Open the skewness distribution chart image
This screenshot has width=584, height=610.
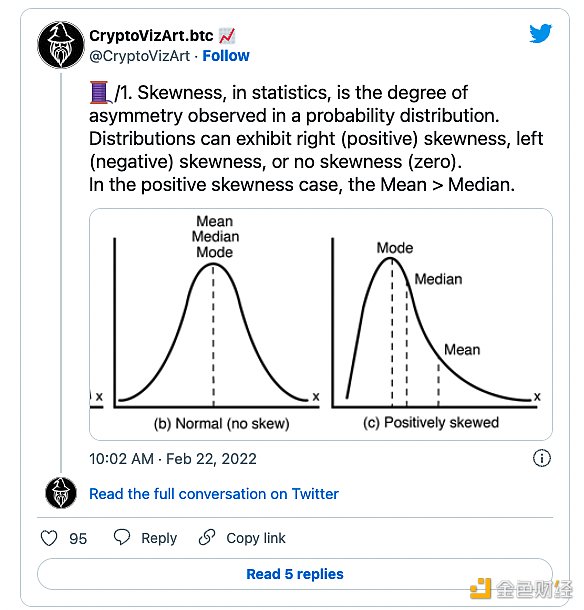[321, 324]
